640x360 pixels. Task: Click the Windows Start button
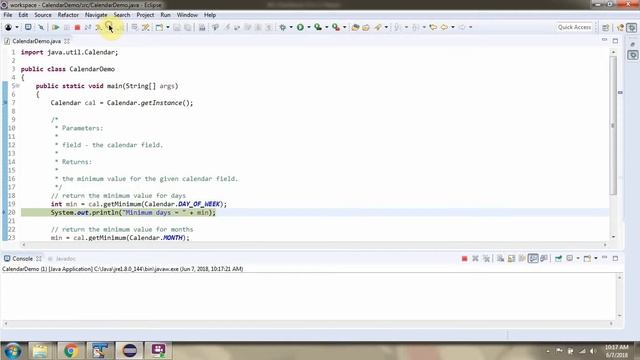[12, 351]
